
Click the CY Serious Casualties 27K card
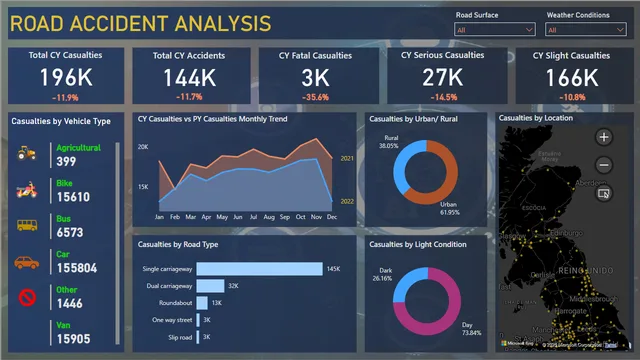tap(447, 76)
